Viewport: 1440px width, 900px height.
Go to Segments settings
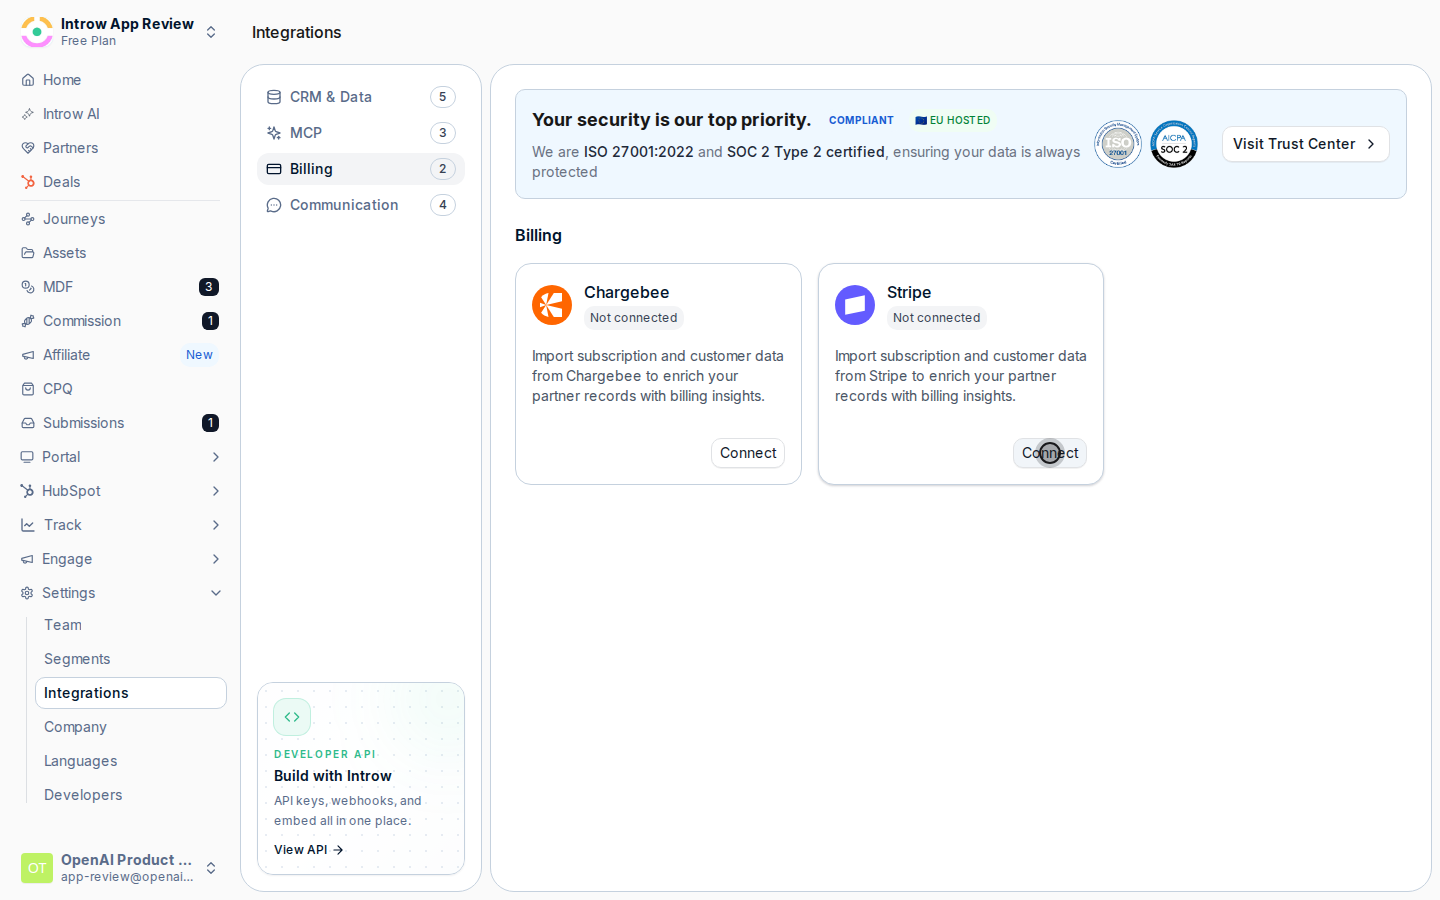click(131, 659)
